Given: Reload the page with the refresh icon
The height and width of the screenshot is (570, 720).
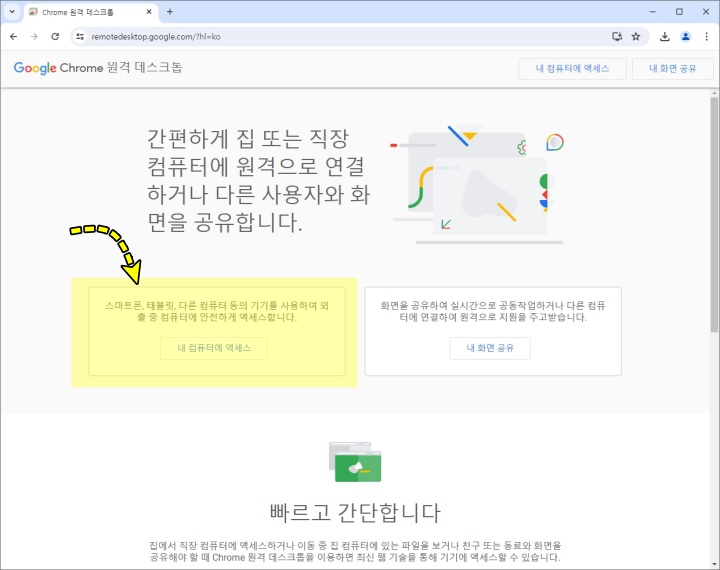Looking at the screenshot, I should click(55, 36).
